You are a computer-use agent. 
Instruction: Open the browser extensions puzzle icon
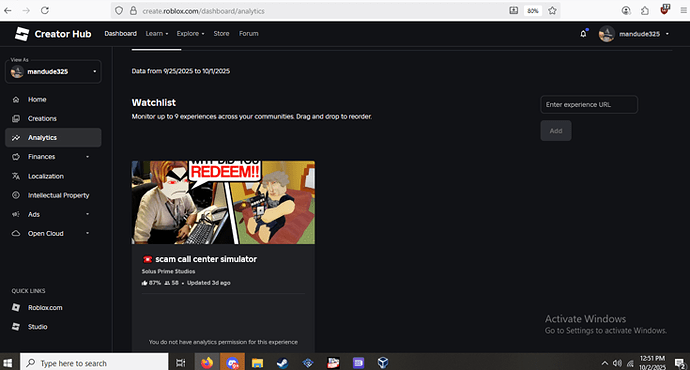coord(645,11)
